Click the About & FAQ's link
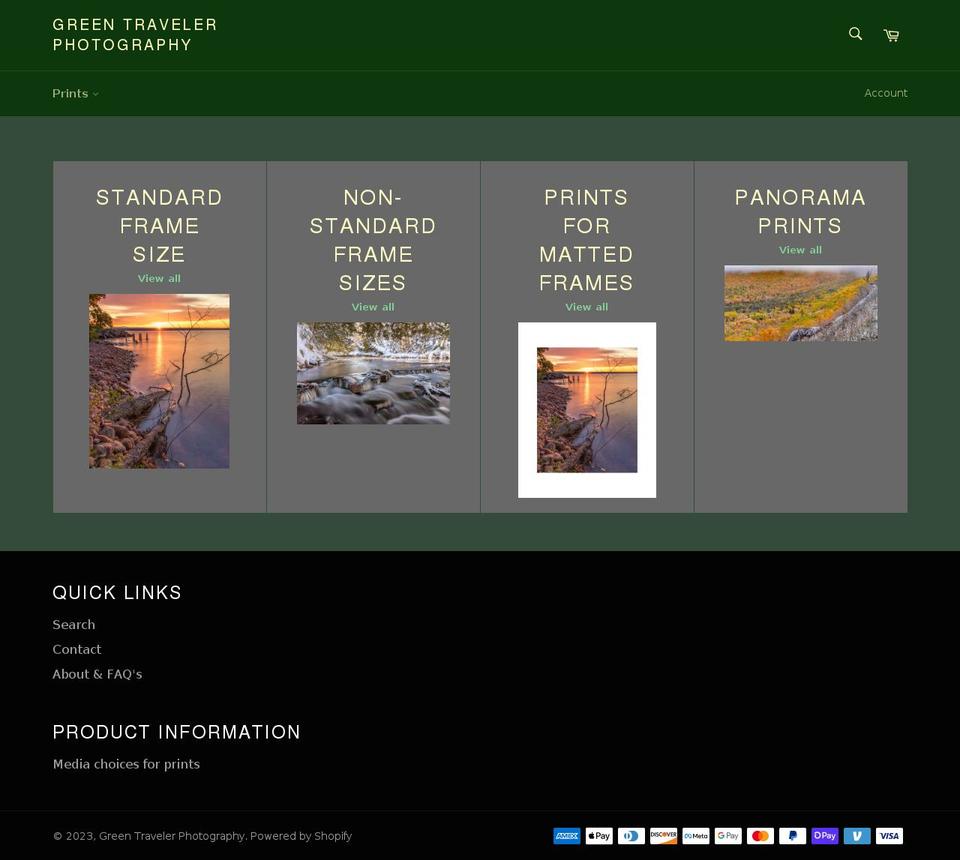 [97, 674]
